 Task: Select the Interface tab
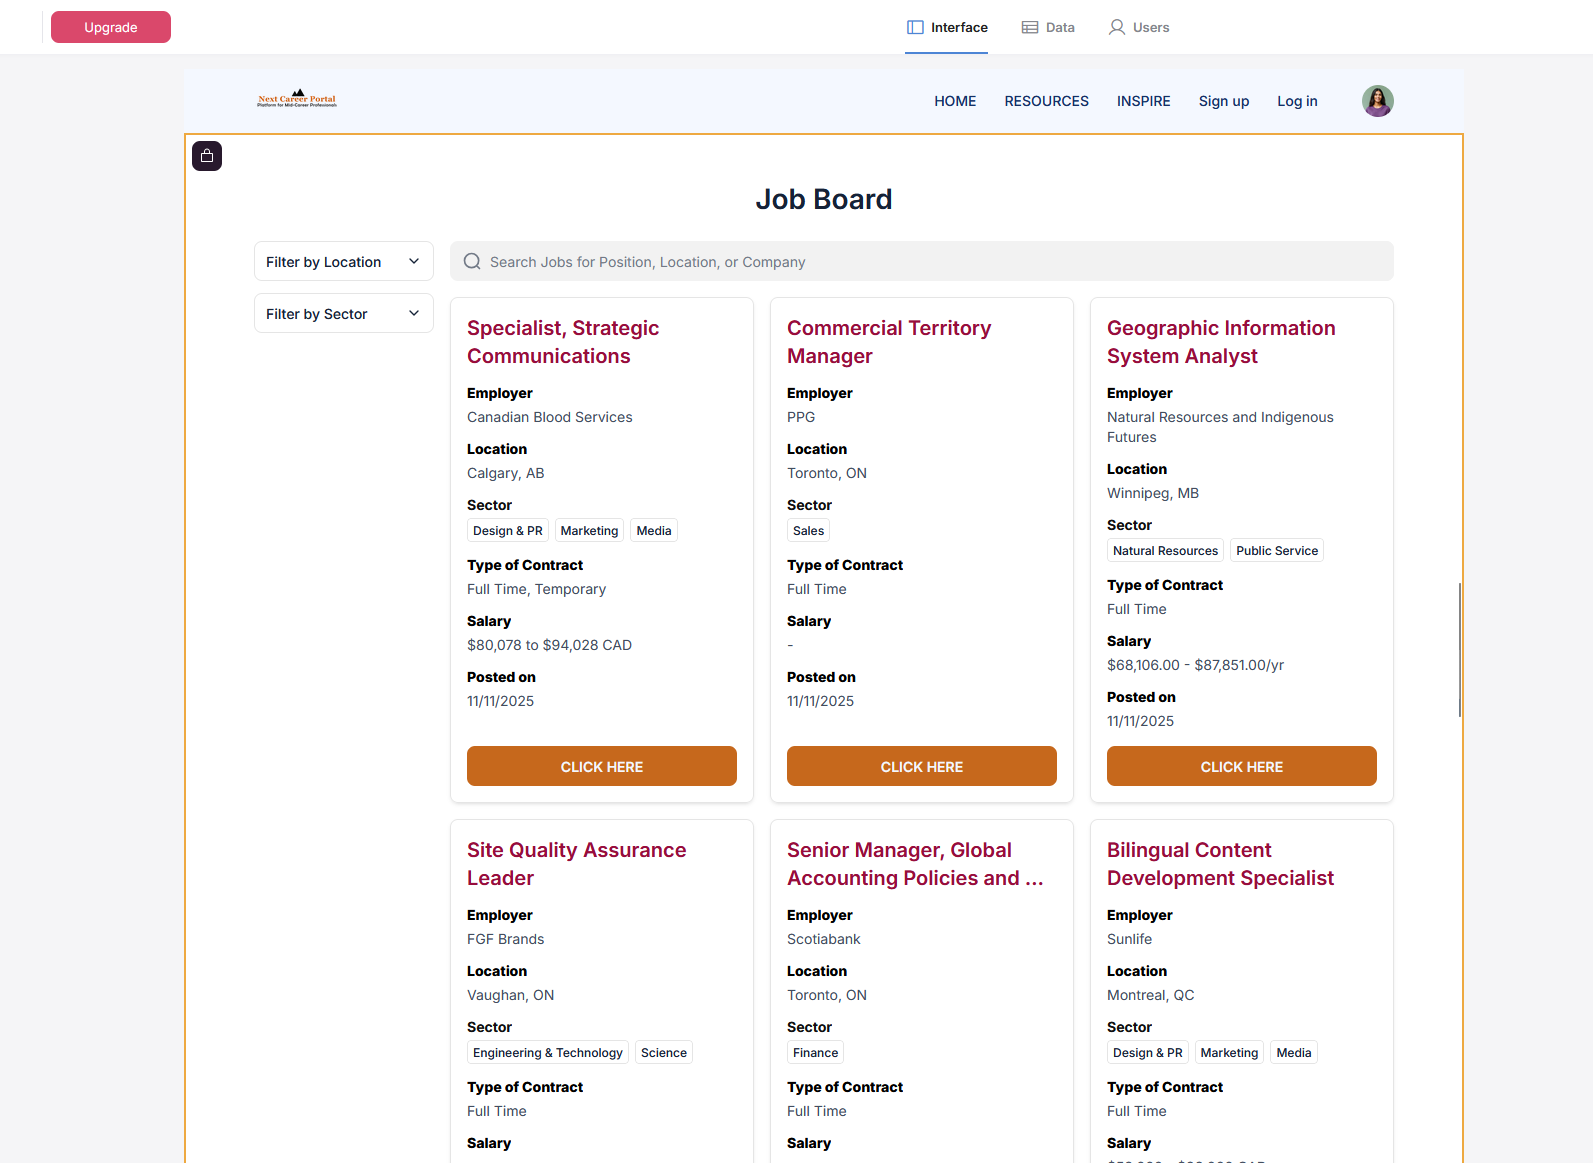[x=947, y=27]
